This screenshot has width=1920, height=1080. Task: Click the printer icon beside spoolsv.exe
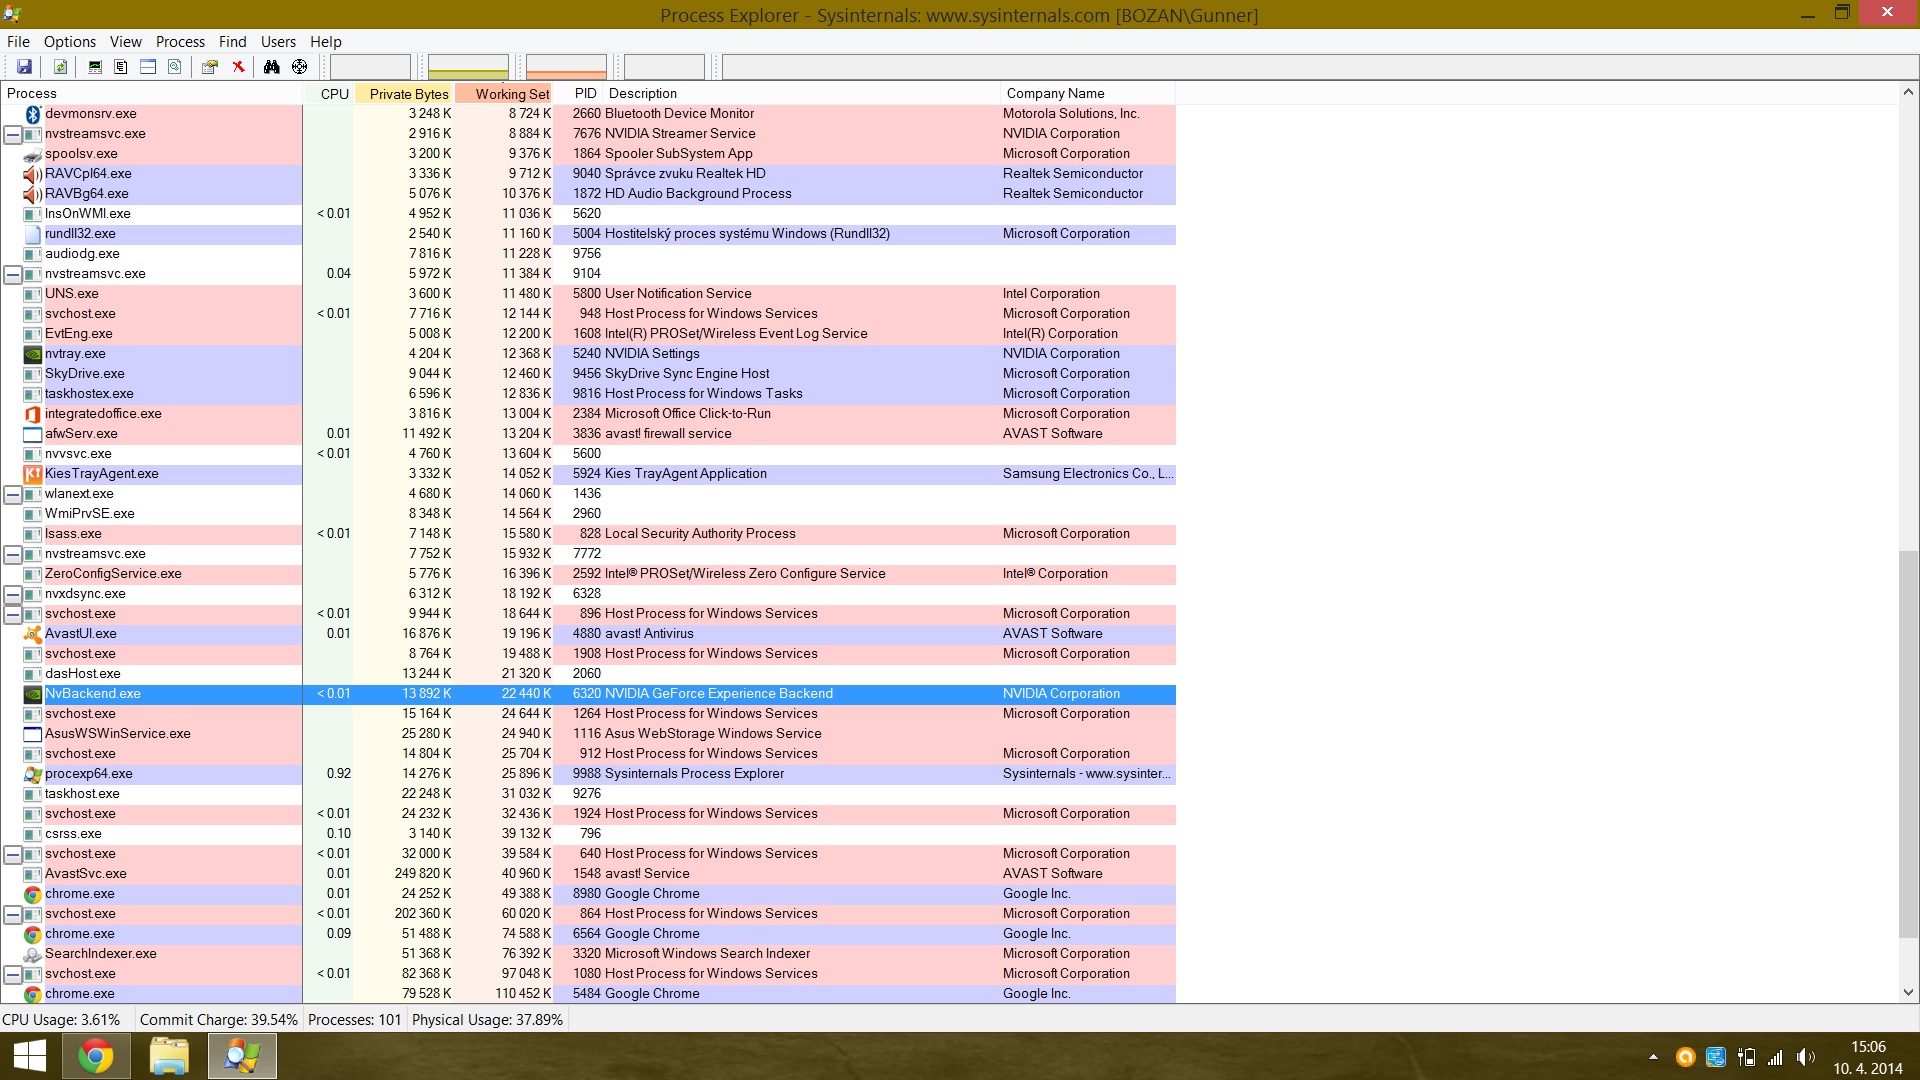33,154
